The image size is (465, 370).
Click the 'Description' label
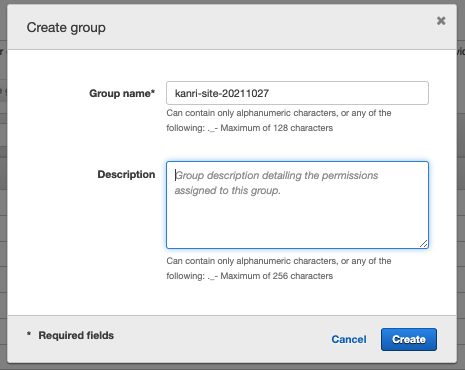[126, 174]
